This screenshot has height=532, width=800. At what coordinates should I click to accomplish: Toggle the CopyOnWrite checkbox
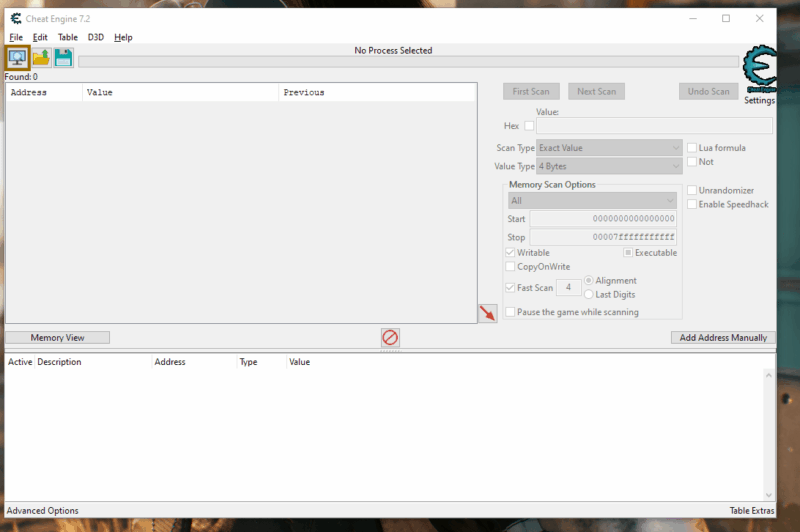coord(510,266)
